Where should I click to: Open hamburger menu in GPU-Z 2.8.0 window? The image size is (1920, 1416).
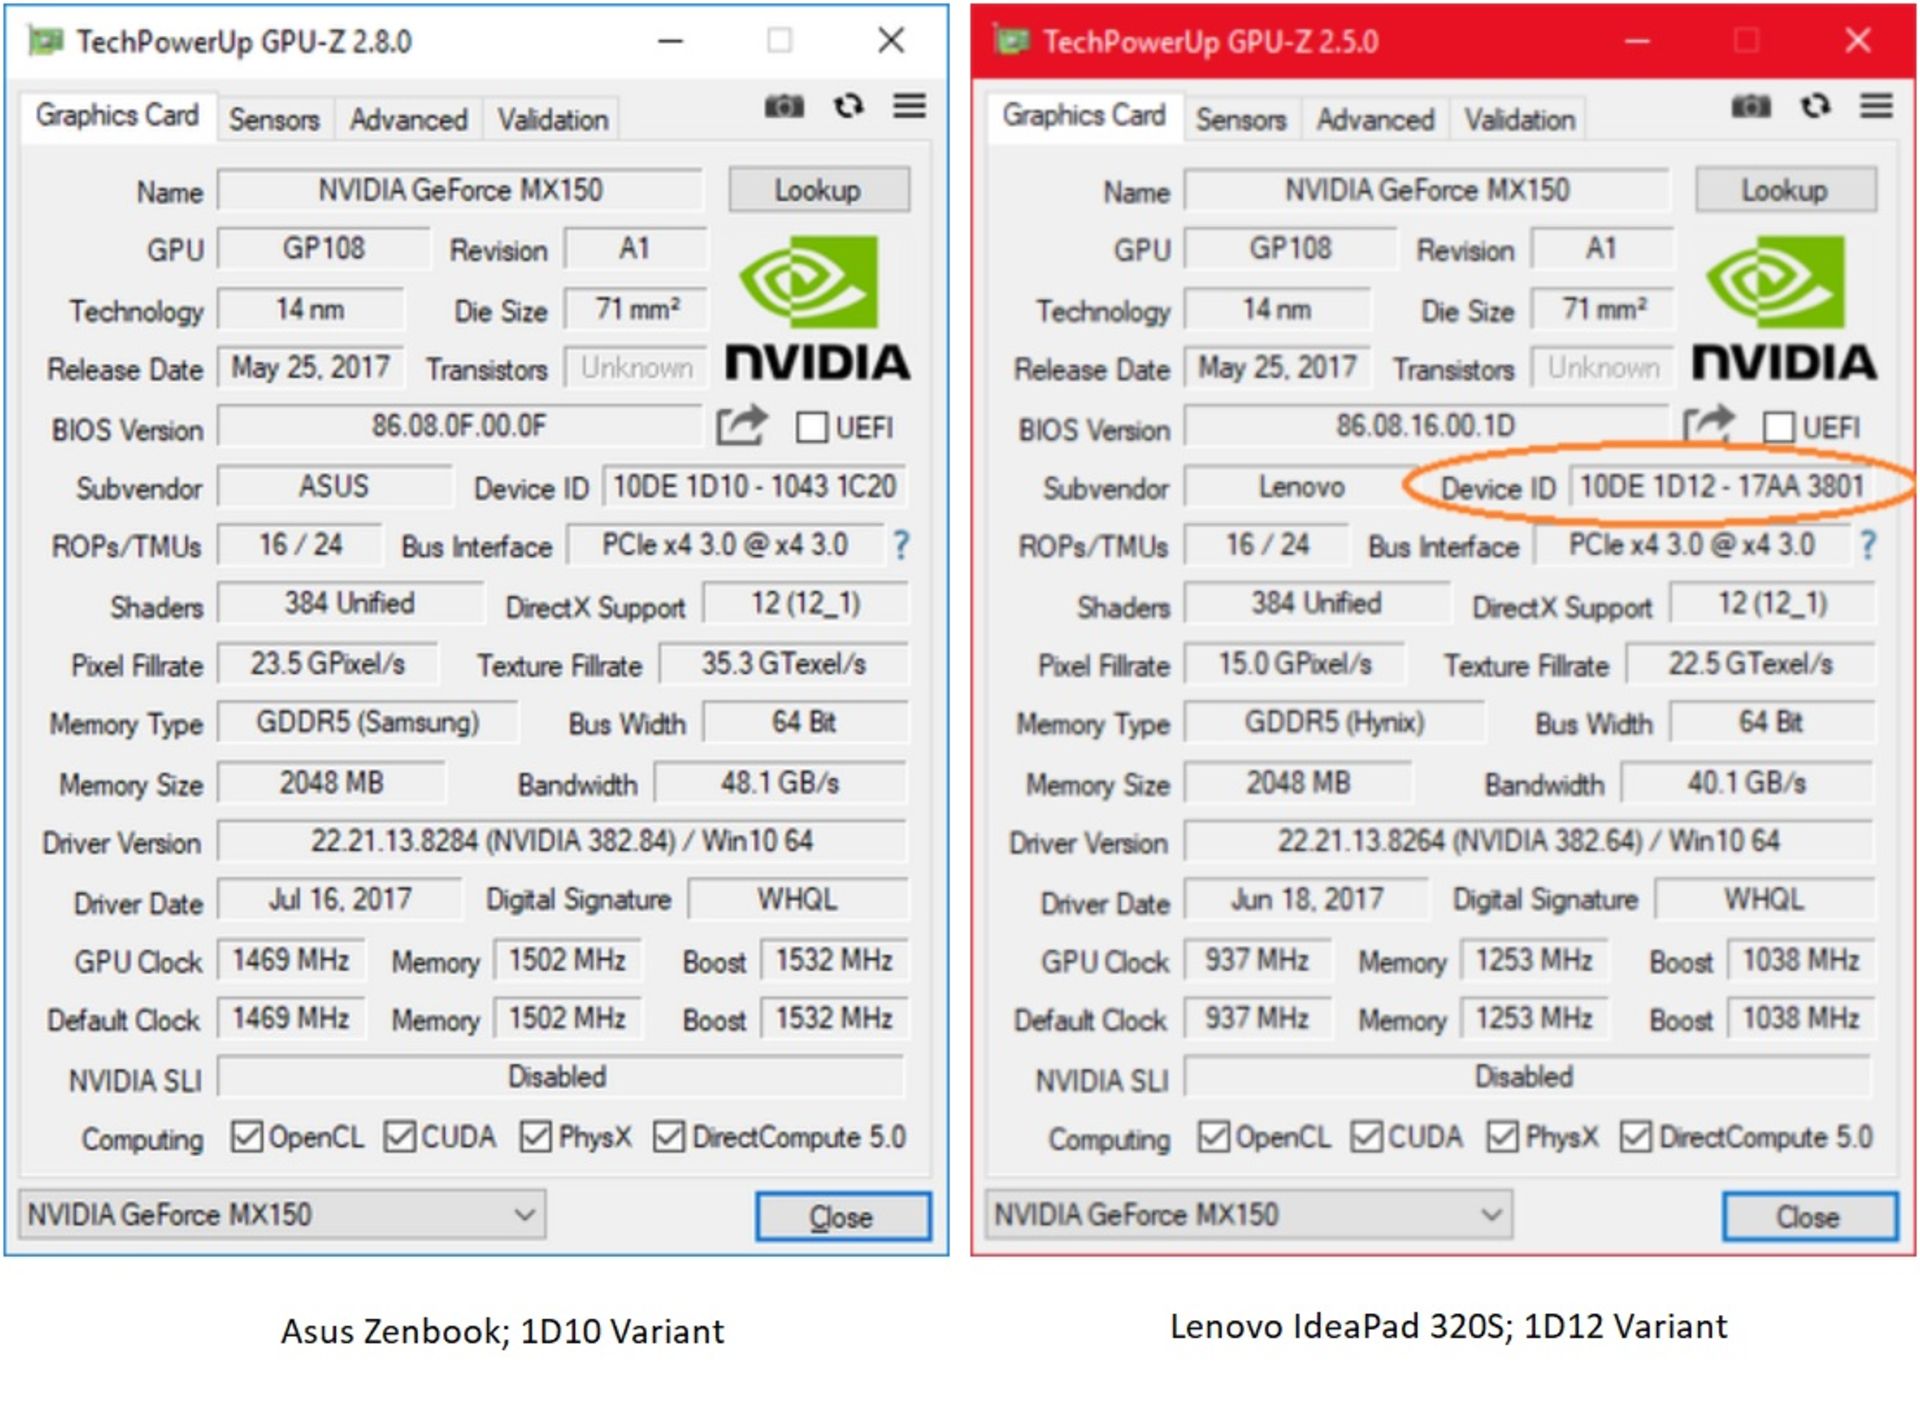click(909, 106)
